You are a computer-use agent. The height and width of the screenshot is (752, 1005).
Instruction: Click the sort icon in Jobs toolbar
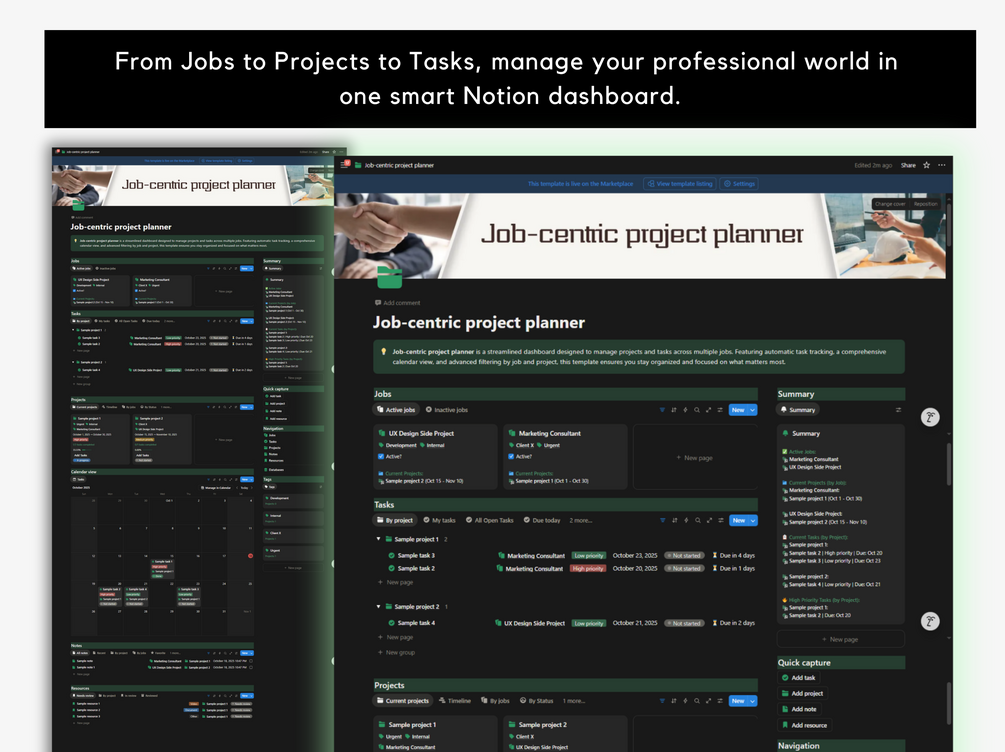[674, 410]
